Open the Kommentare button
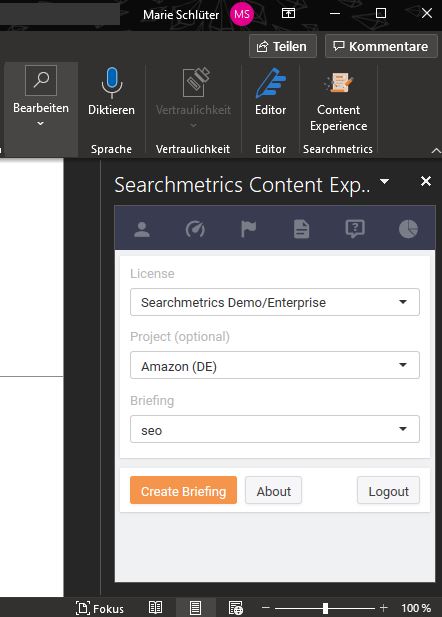The width and height of the screenshot is (442, 617). pyautogui.click(x=381, y=46)
